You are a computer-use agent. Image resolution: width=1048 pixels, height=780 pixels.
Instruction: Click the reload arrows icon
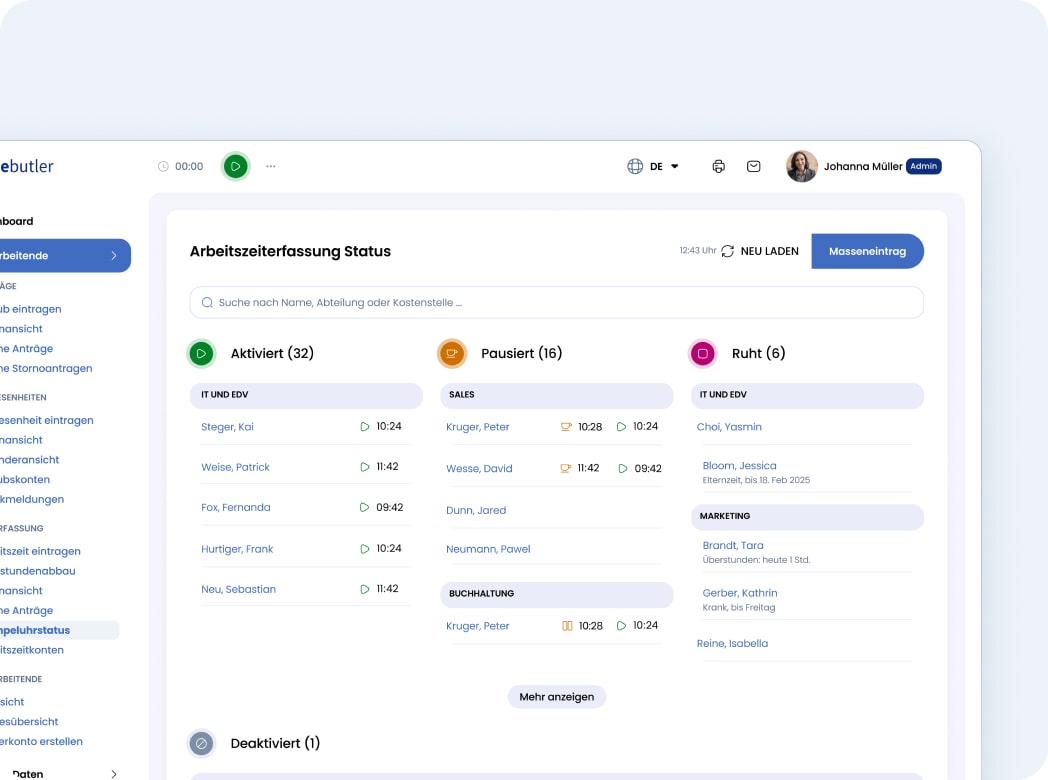[x=728, y=251]
